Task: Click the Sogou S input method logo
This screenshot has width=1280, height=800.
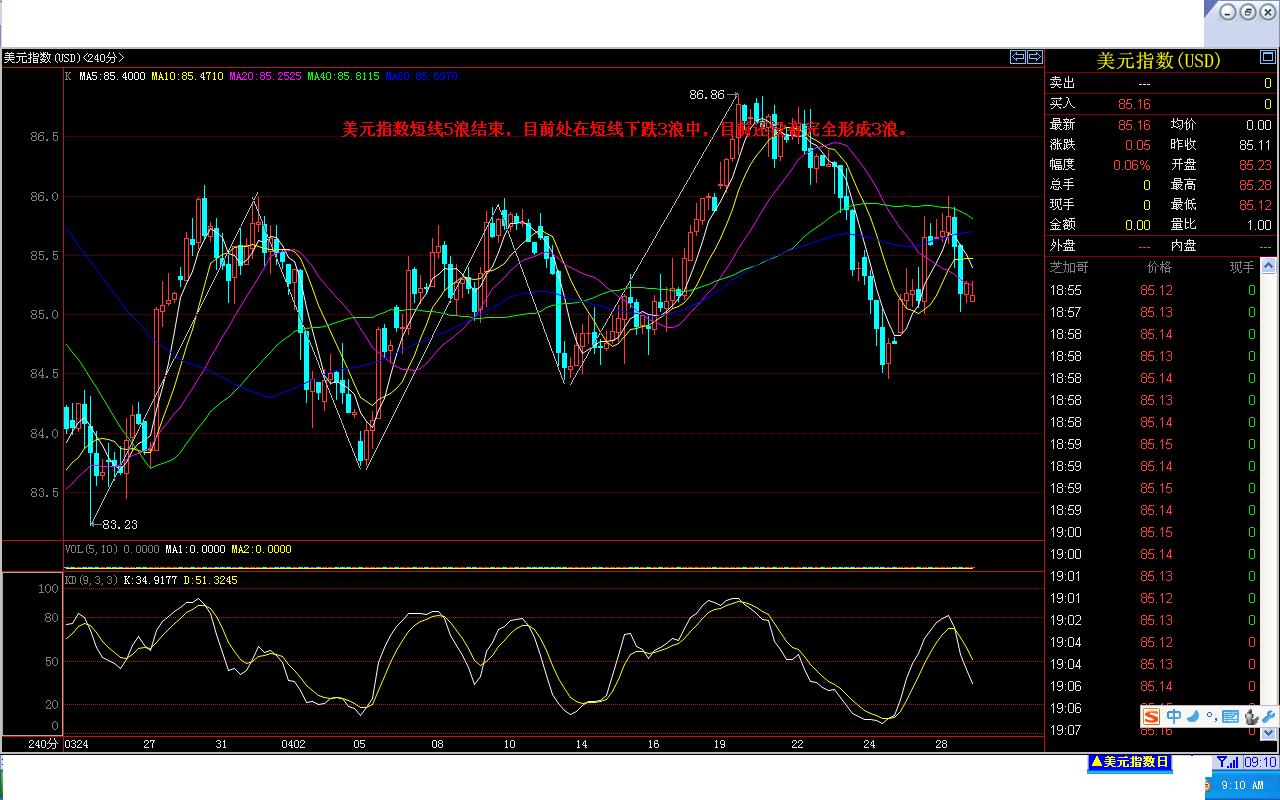Action: [x=1152, y=716]
